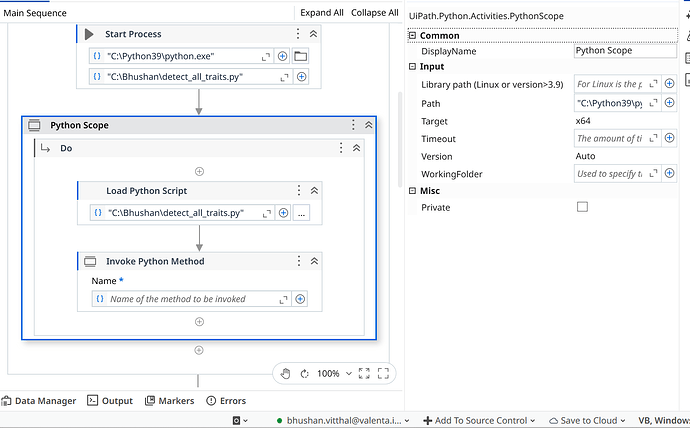
Task: Click the Path property field
Action: [x=609, y=103]
